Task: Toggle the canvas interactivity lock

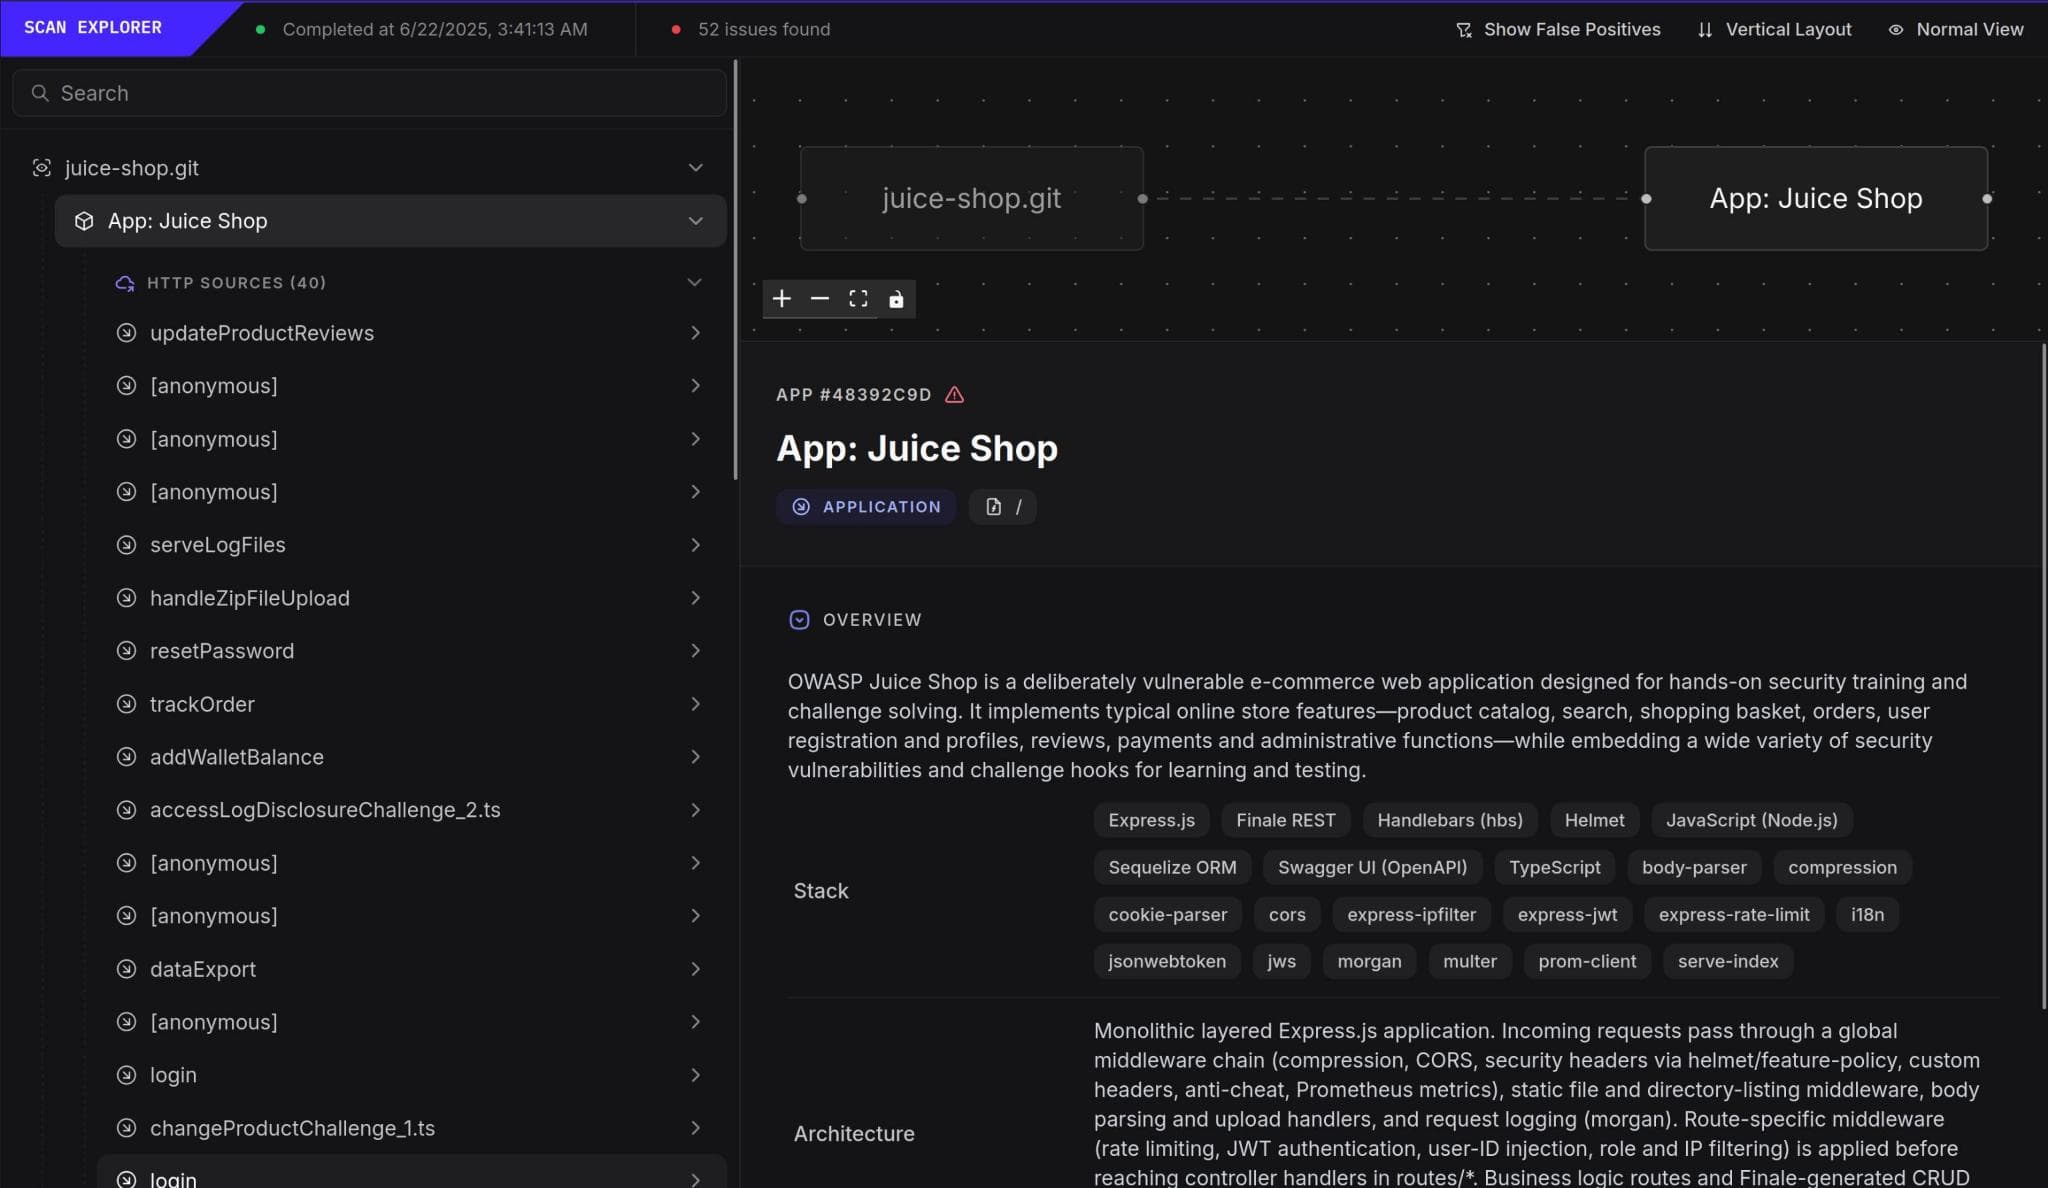Action: coord(896,299)
